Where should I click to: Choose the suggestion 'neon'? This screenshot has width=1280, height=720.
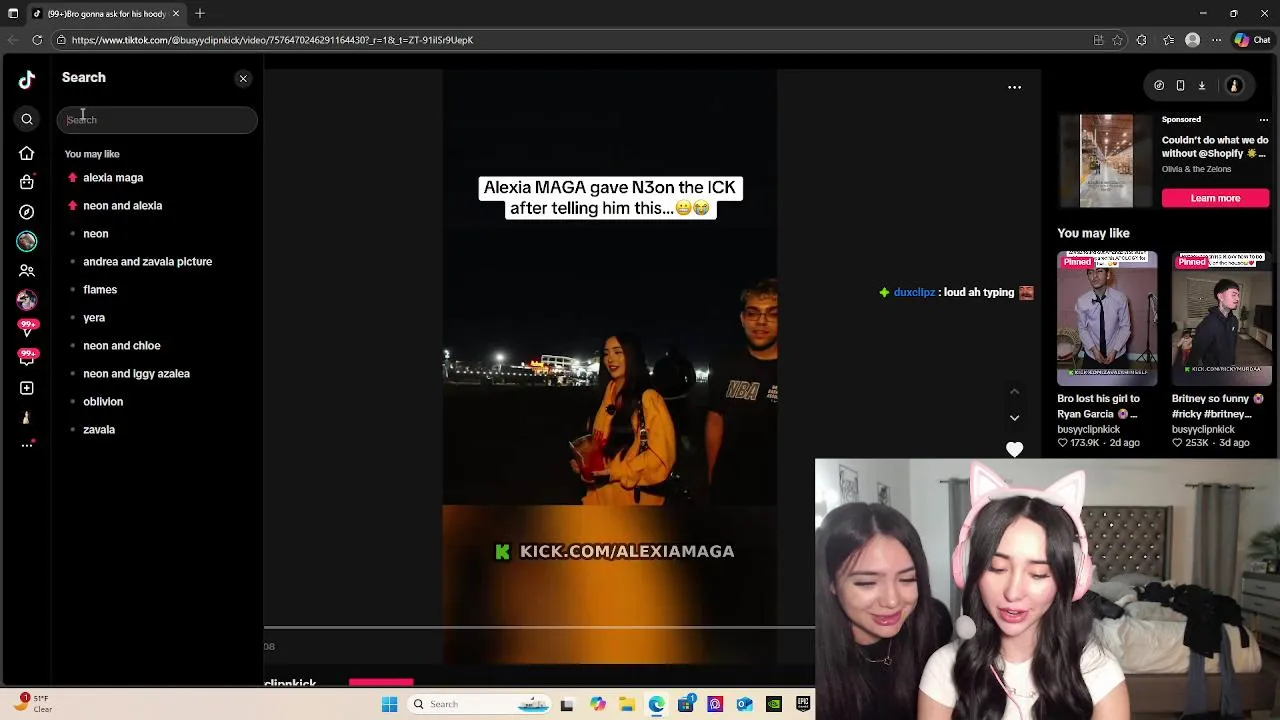(96, 233)
